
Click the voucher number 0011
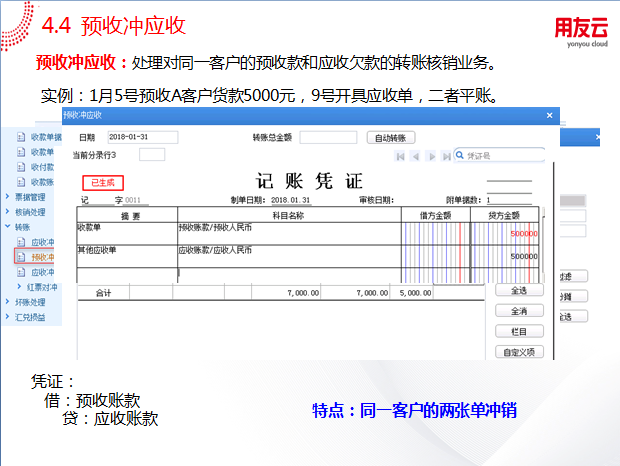(132, 200)
